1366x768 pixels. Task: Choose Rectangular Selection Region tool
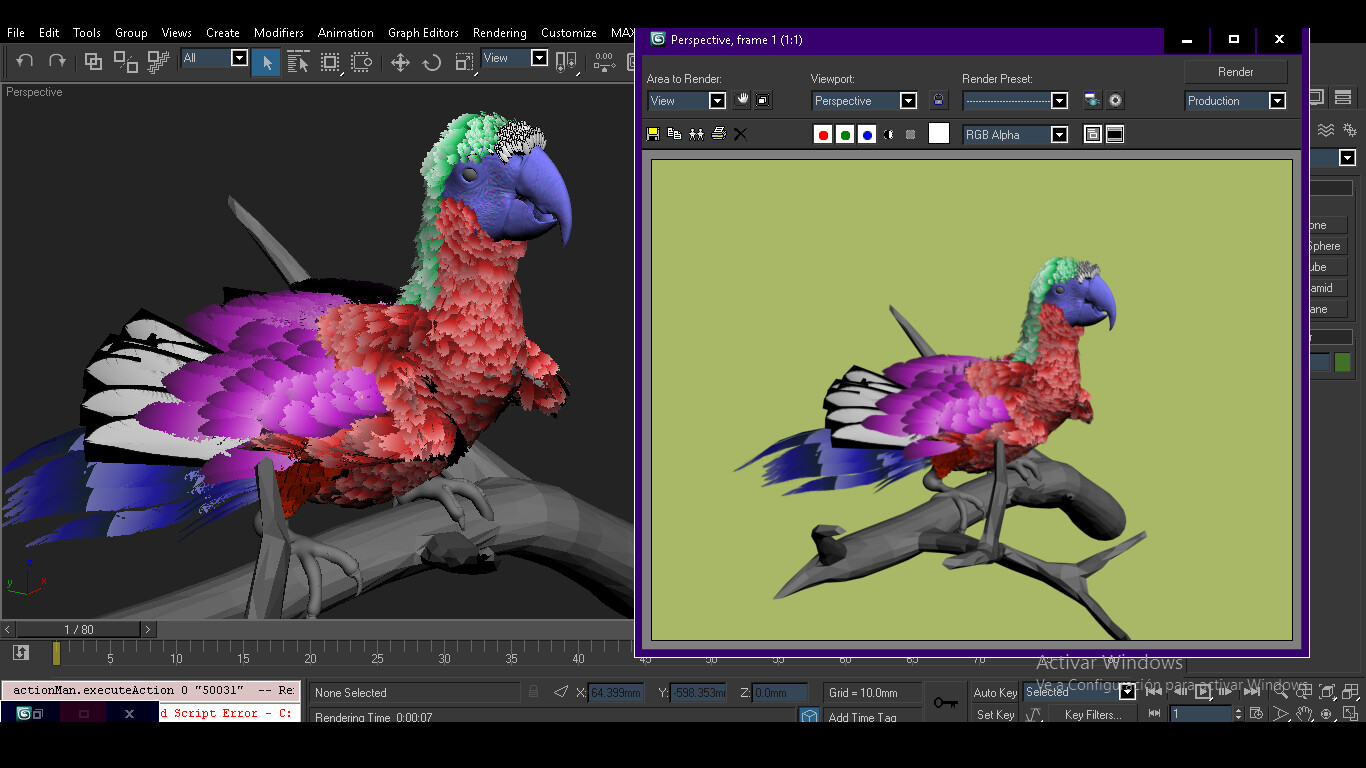click(330, 62)
